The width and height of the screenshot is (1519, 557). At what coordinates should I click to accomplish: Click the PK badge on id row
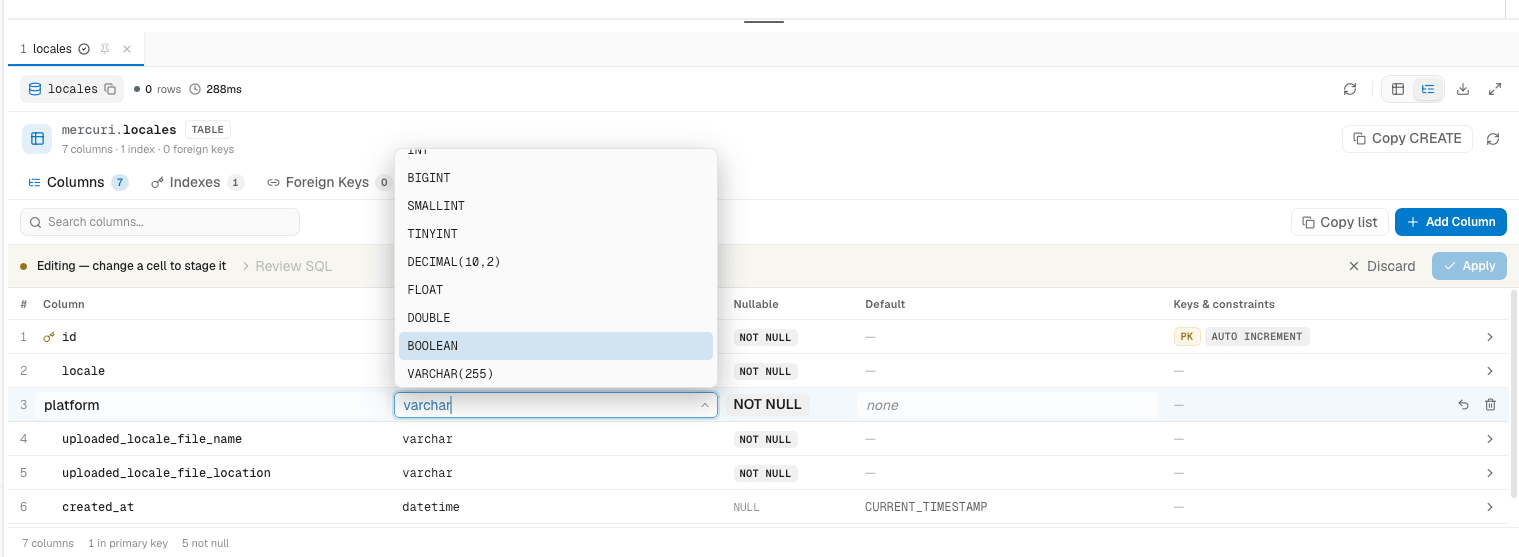point(1186,337)
